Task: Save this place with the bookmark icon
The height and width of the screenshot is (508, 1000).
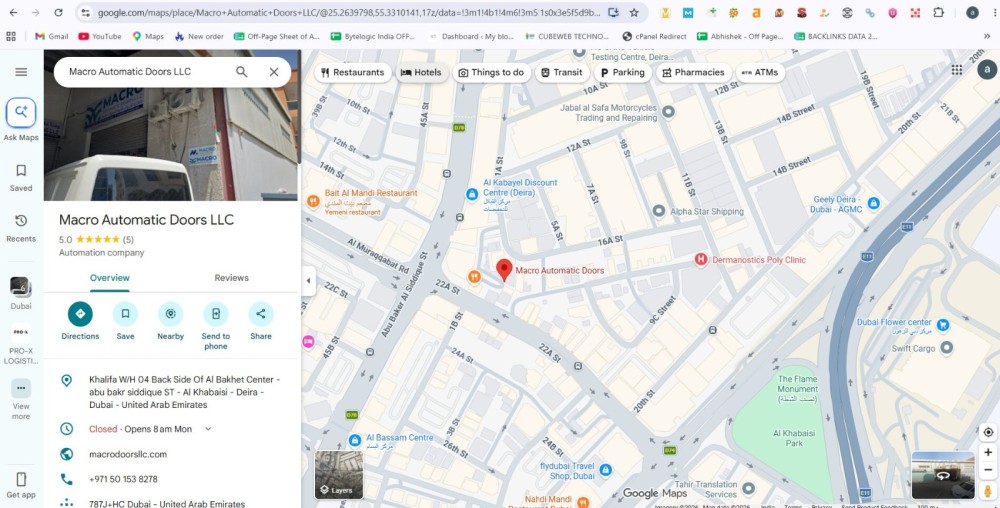Action: click(125, 314)
